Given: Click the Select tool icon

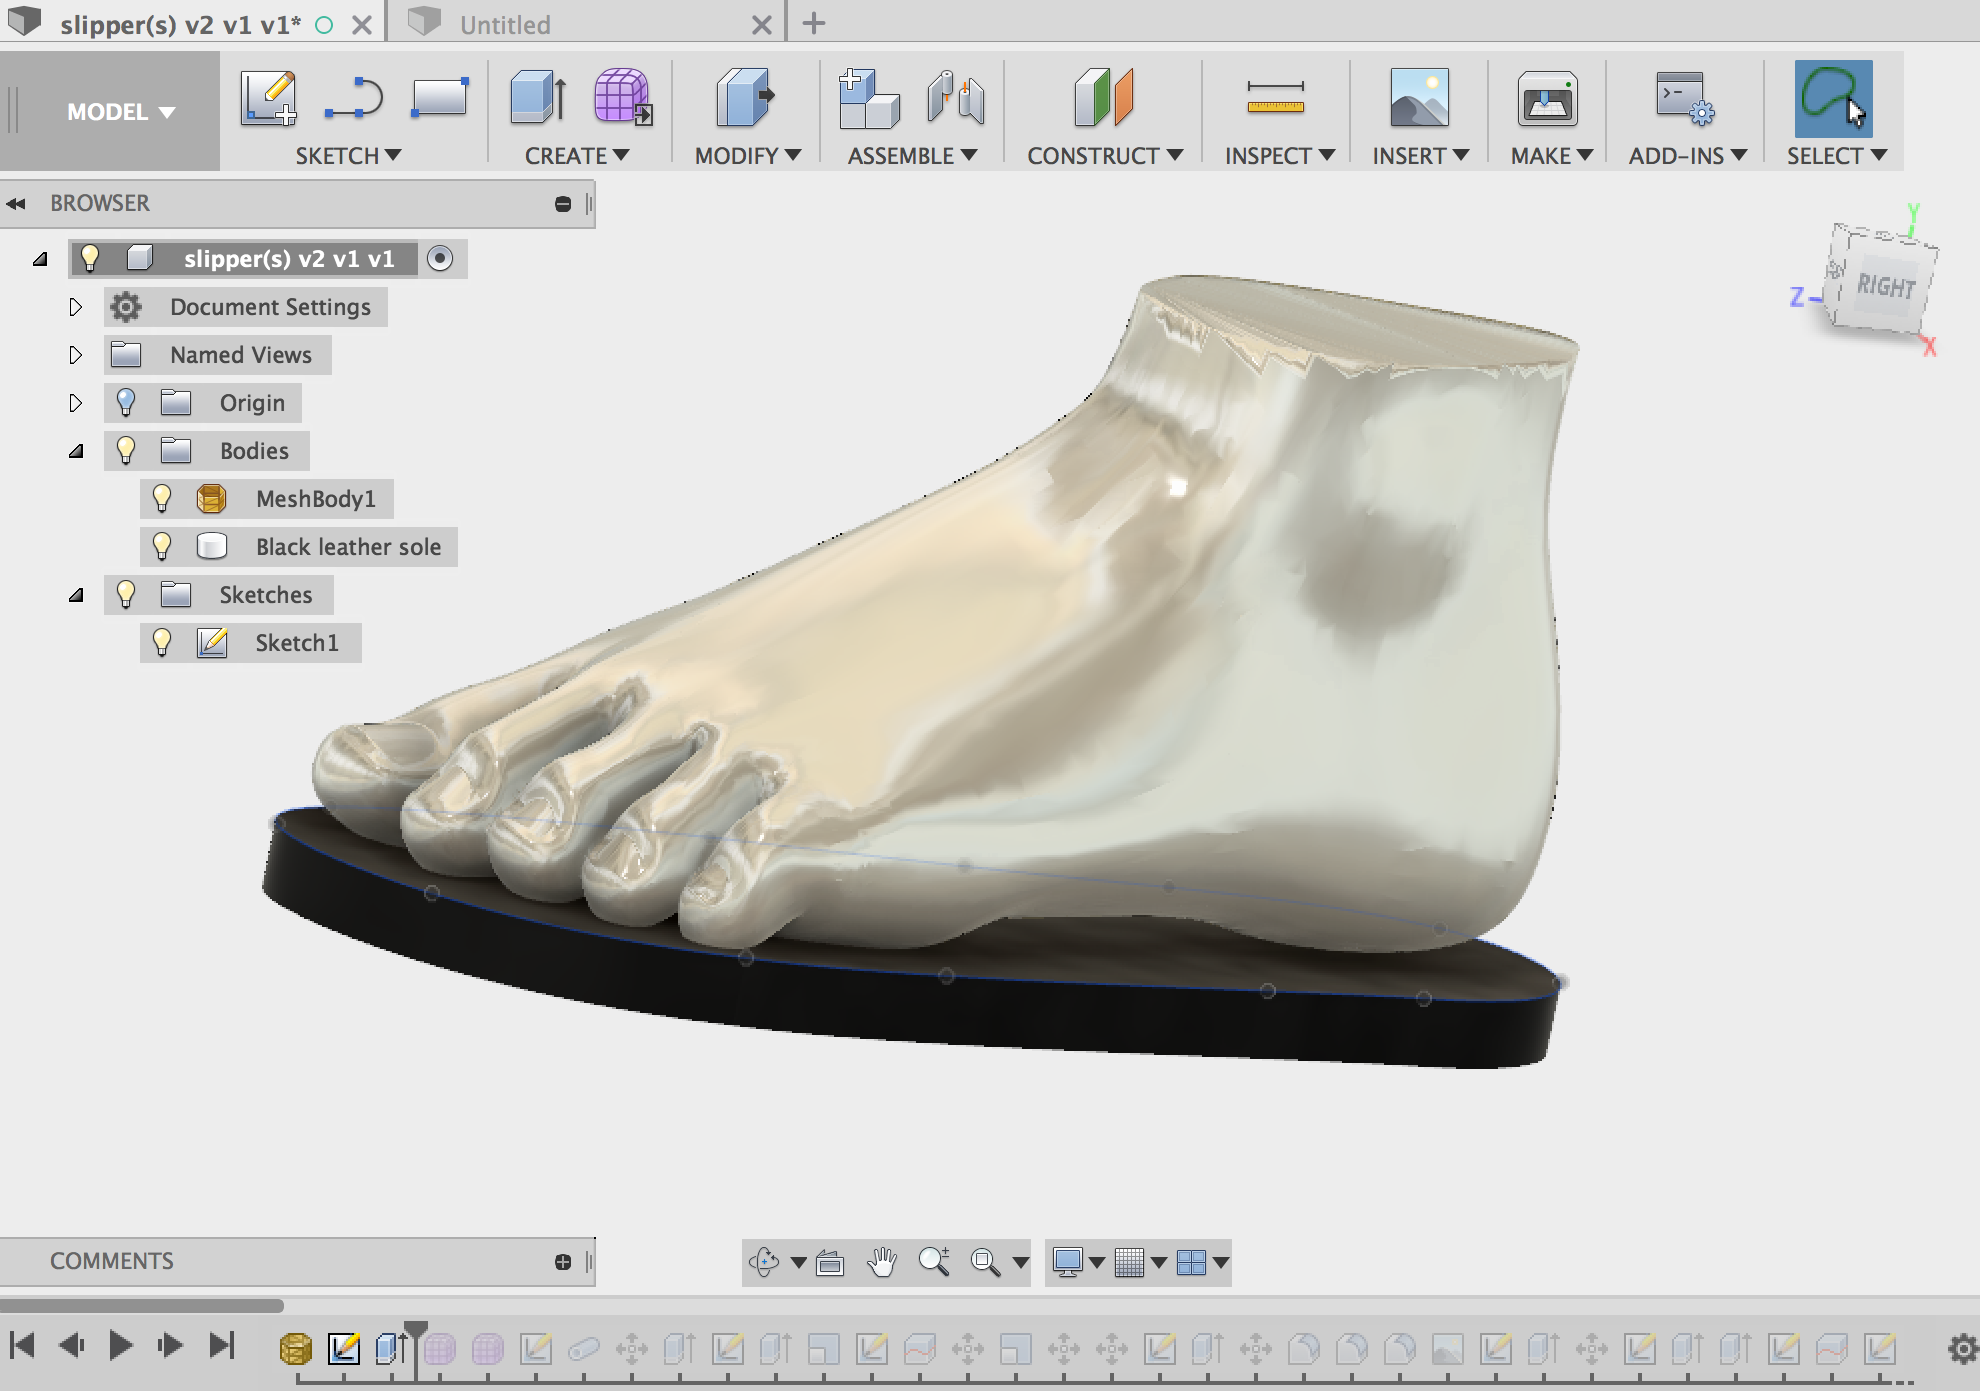Looking at the screenshot, I should [x=1833, y=98].
